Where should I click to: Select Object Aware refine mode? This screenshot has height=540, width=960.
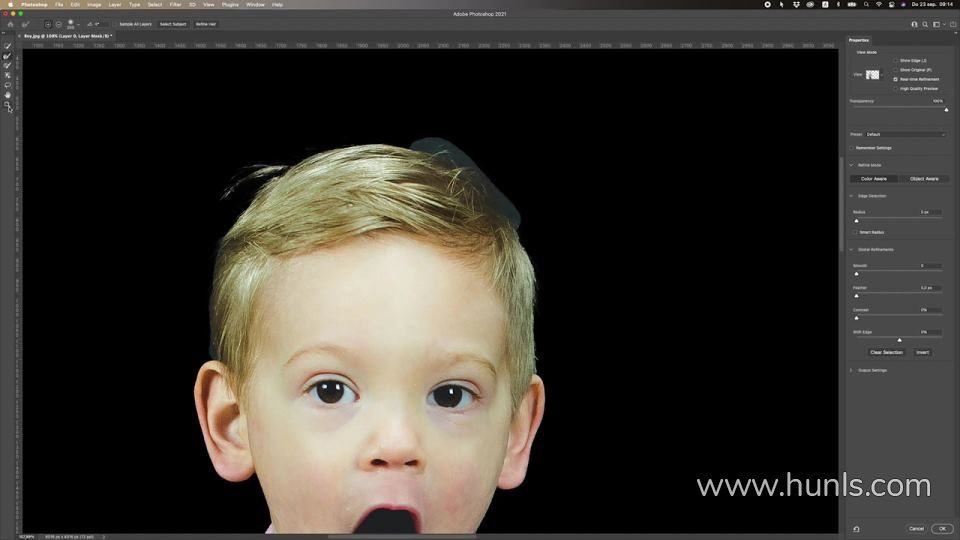pos(924,179)
